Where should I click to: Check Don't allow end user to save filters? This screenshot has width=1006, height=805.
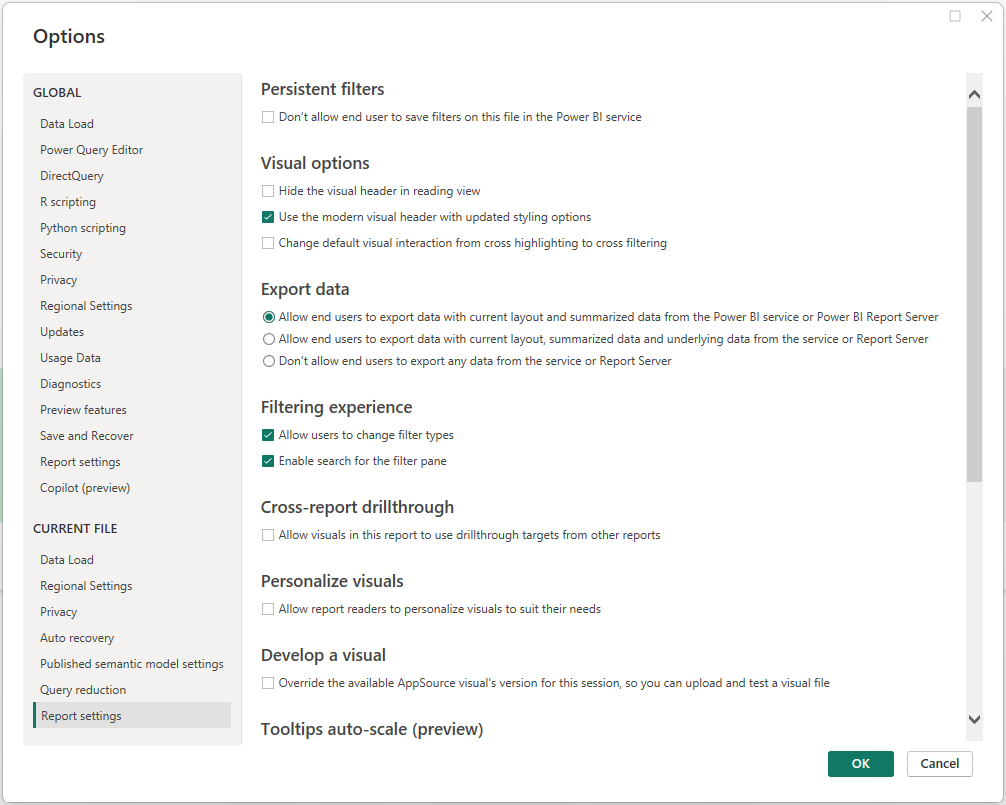(268, 117)
